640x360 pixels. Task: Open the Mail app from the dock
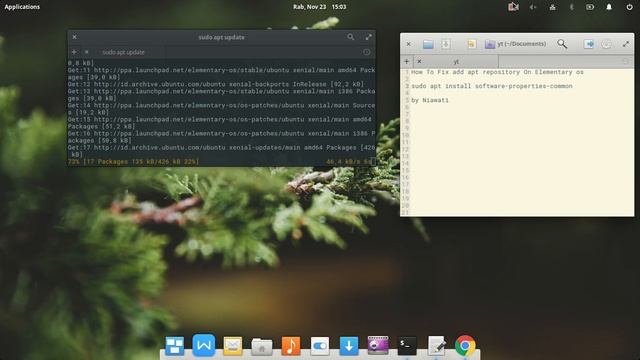point(233,346)
